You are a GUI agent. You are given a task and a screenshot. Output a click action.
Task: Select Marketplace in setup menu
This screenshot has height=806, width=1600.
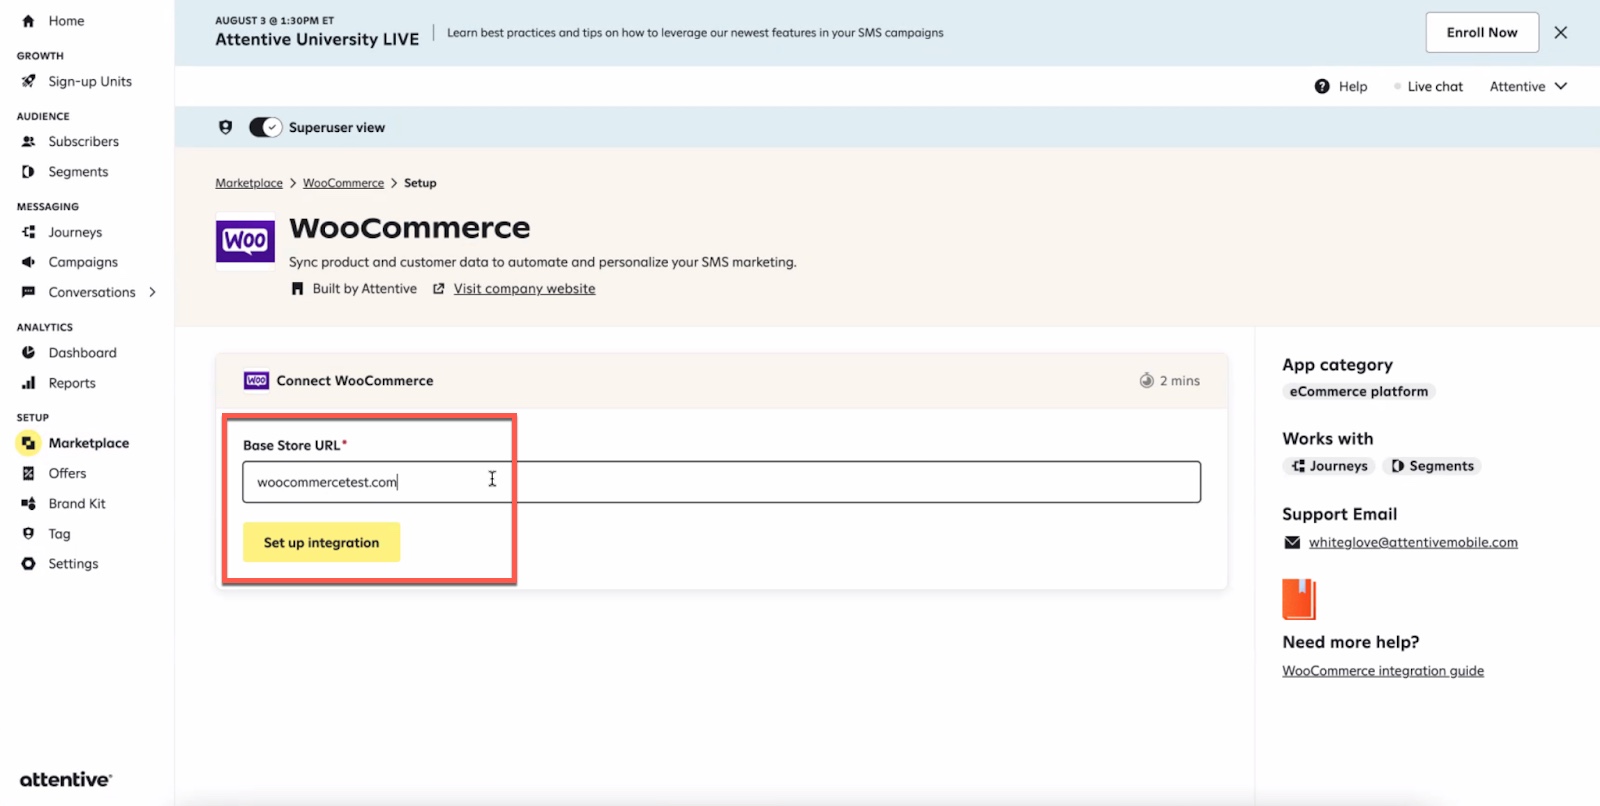point(89,443)
